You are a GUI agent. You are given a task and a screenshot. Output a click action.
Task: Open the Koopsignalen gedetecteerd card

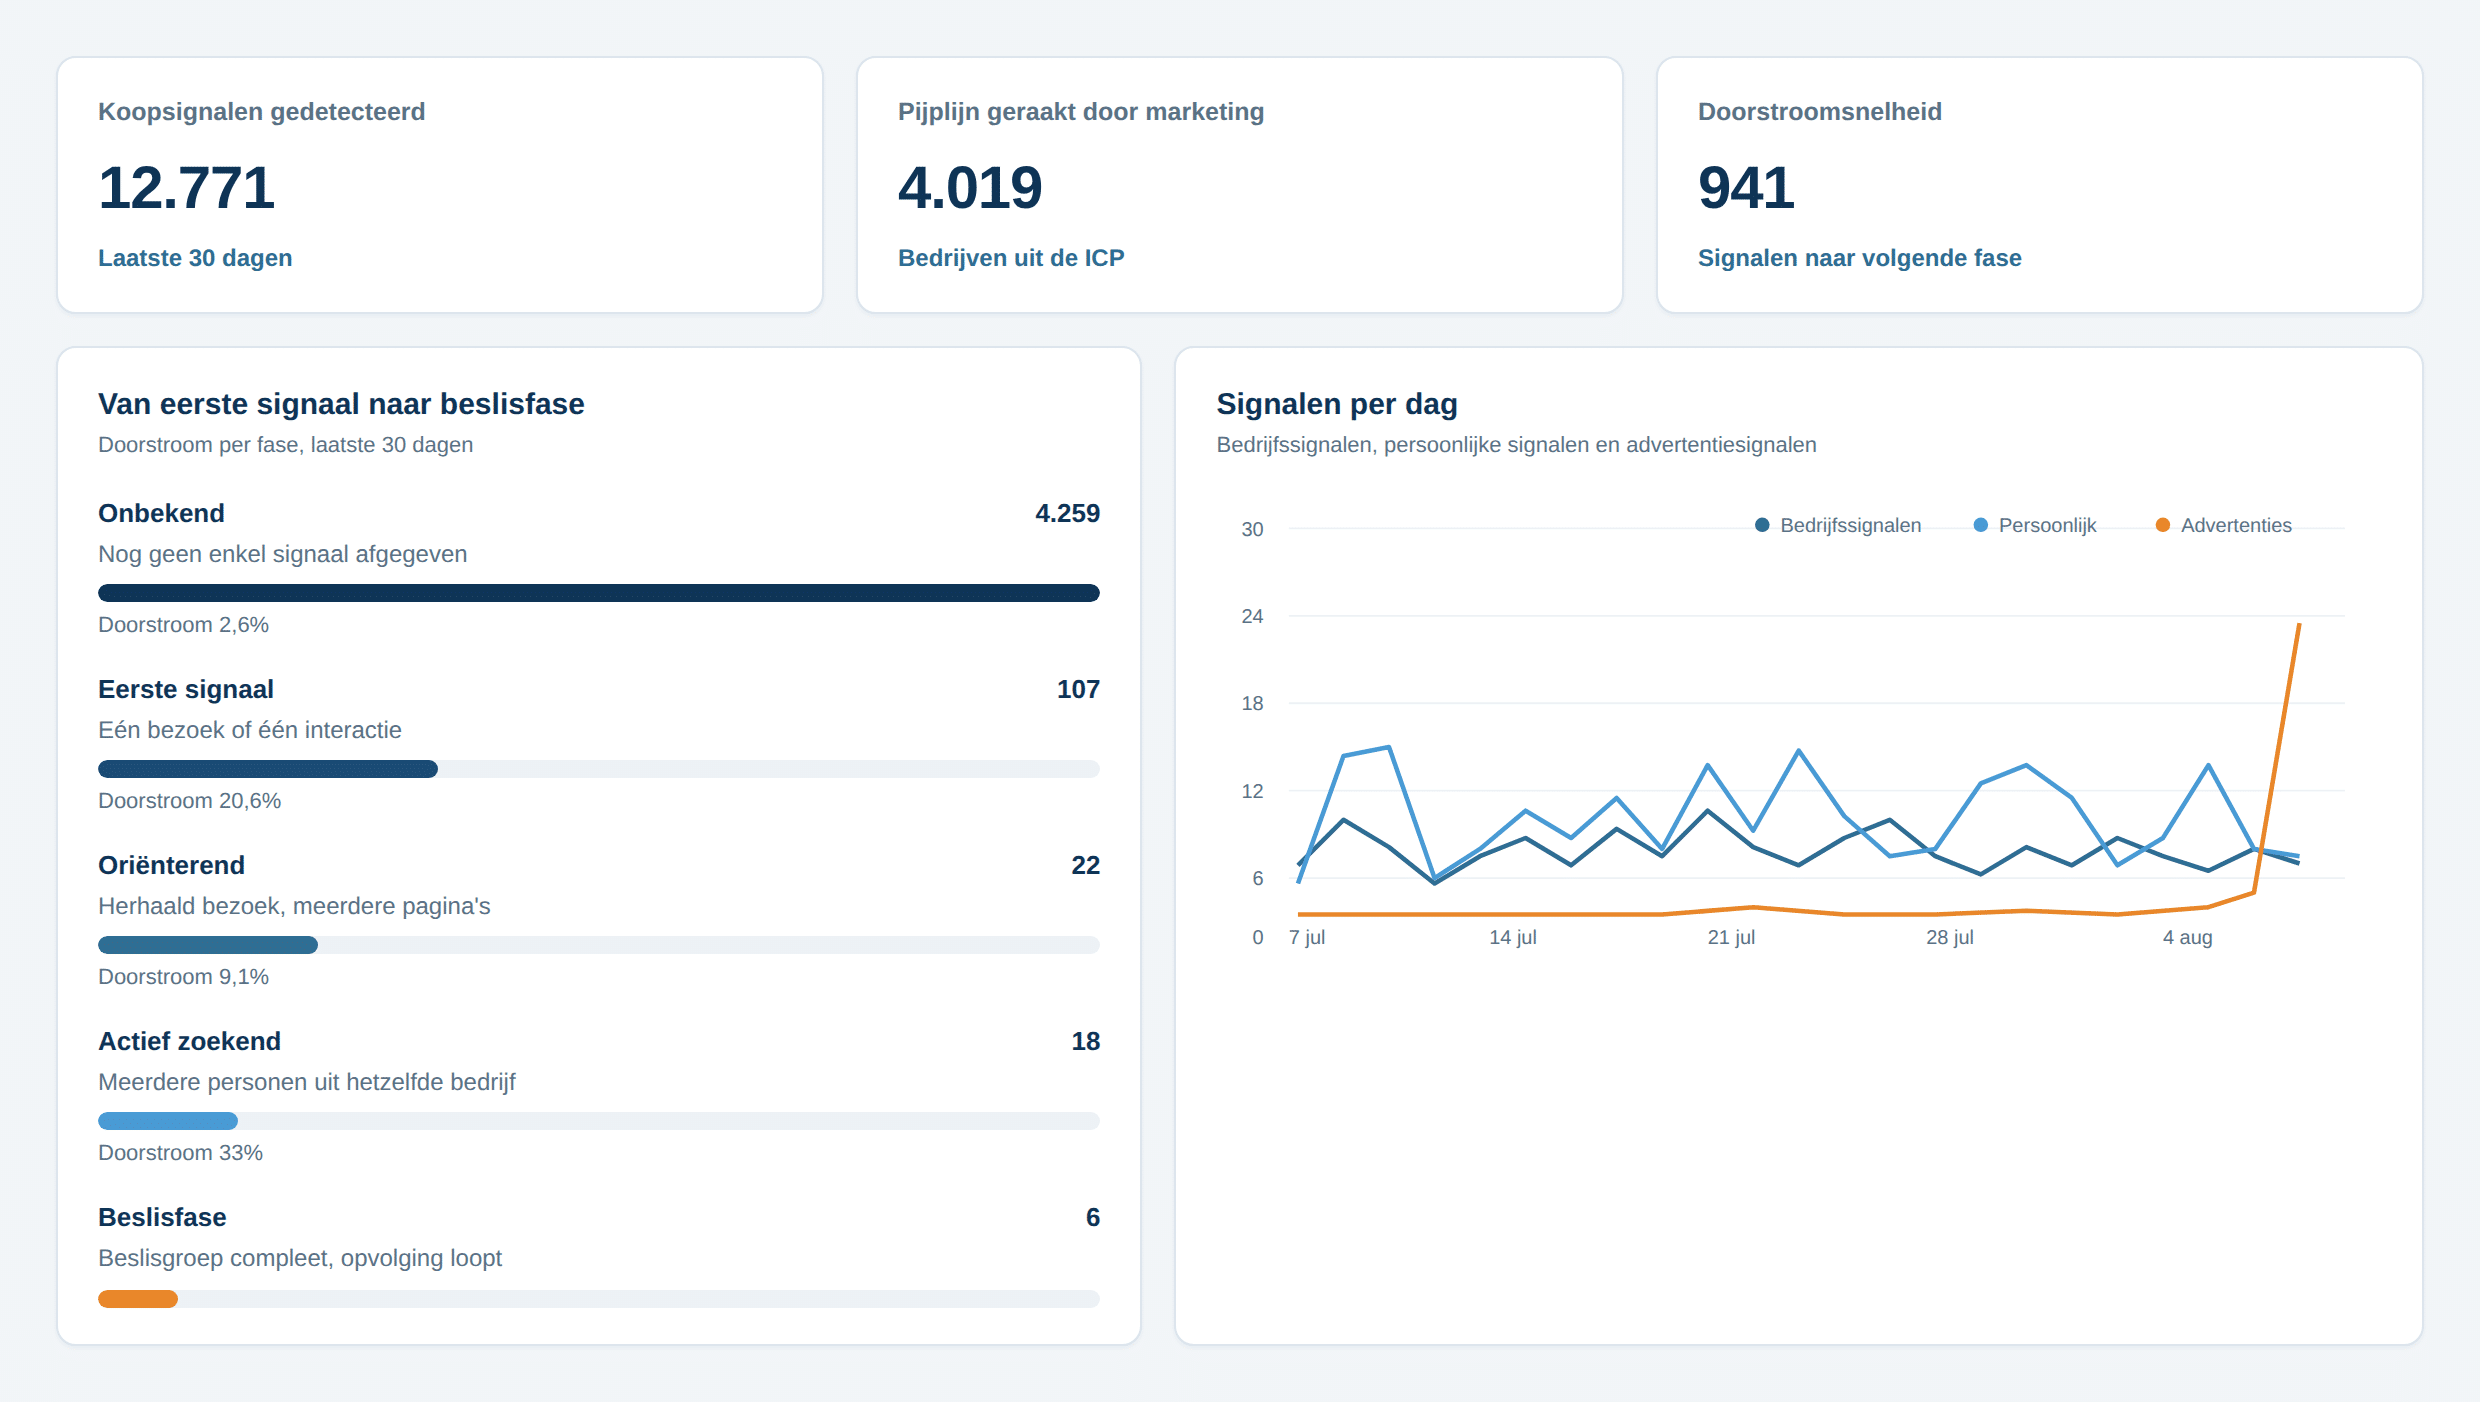tap(440, 185)
